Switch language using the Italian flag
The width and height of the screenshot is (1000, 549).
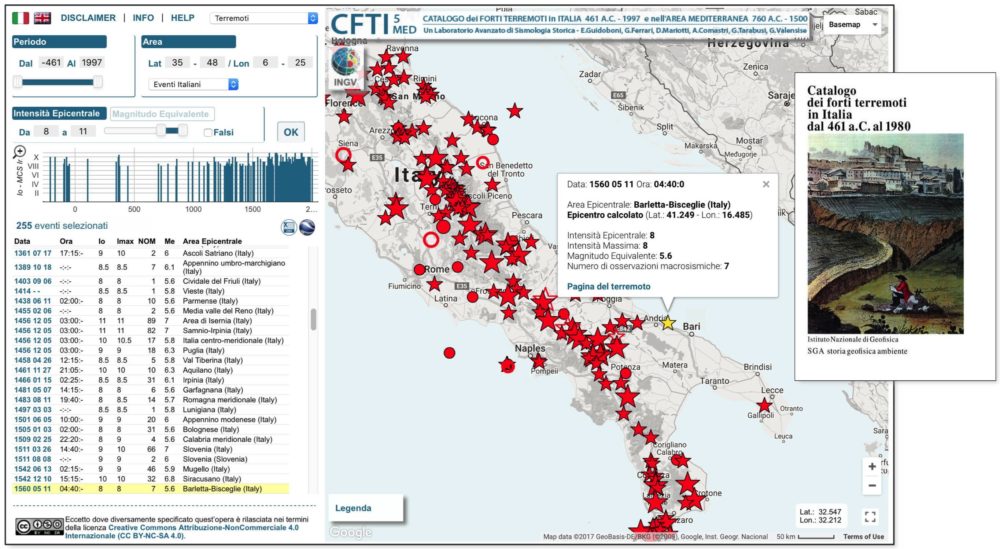tap(20, 18)
